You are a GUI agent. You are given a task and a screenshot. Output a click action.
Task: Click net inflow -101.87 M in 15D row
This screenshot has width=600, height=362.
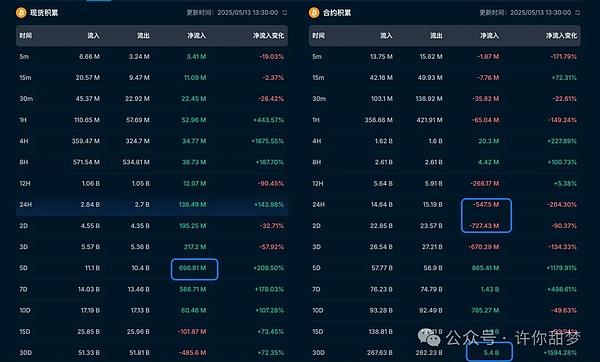tap(192, 332)
